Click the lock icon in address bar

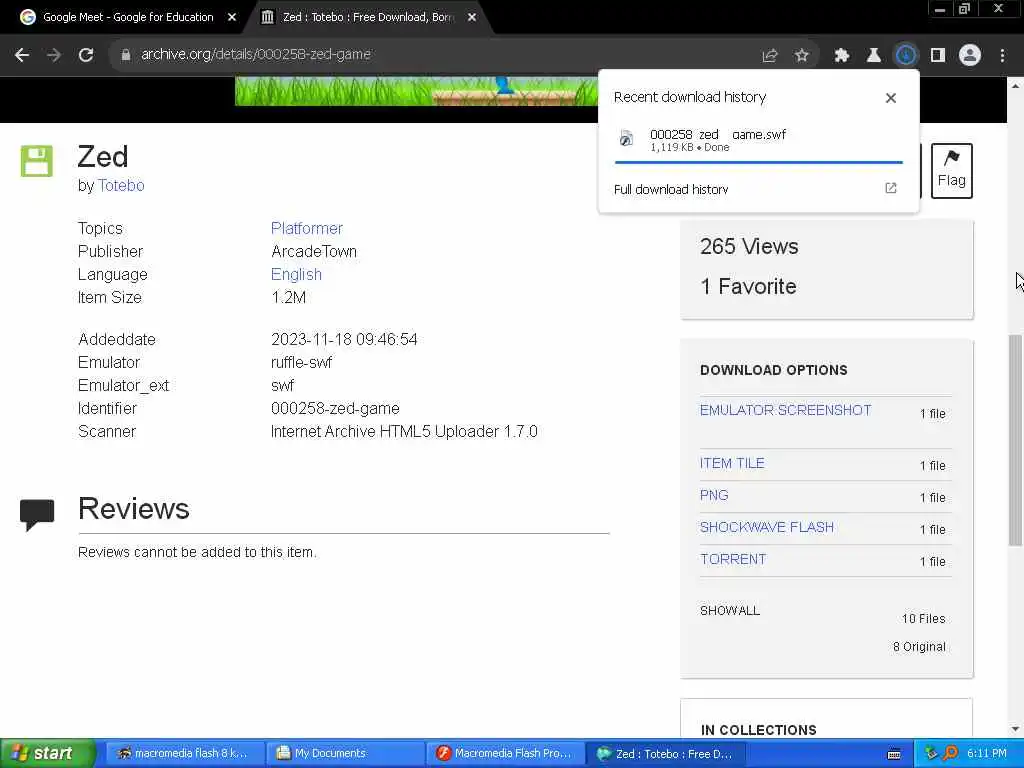[x=125, y=55]
